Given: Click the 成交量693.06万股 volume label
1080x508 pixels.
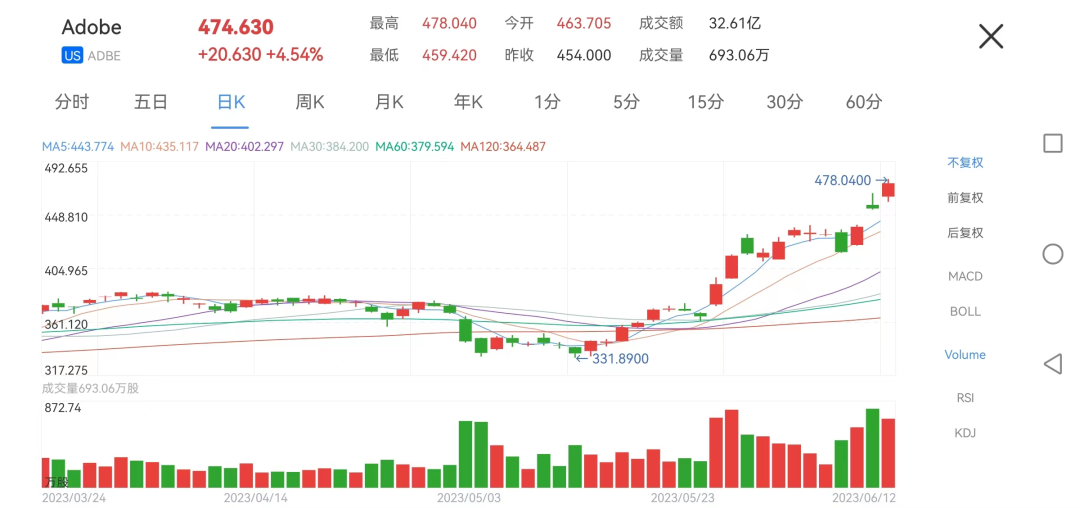Looking at the screenshot, I should tap(90, 388).
